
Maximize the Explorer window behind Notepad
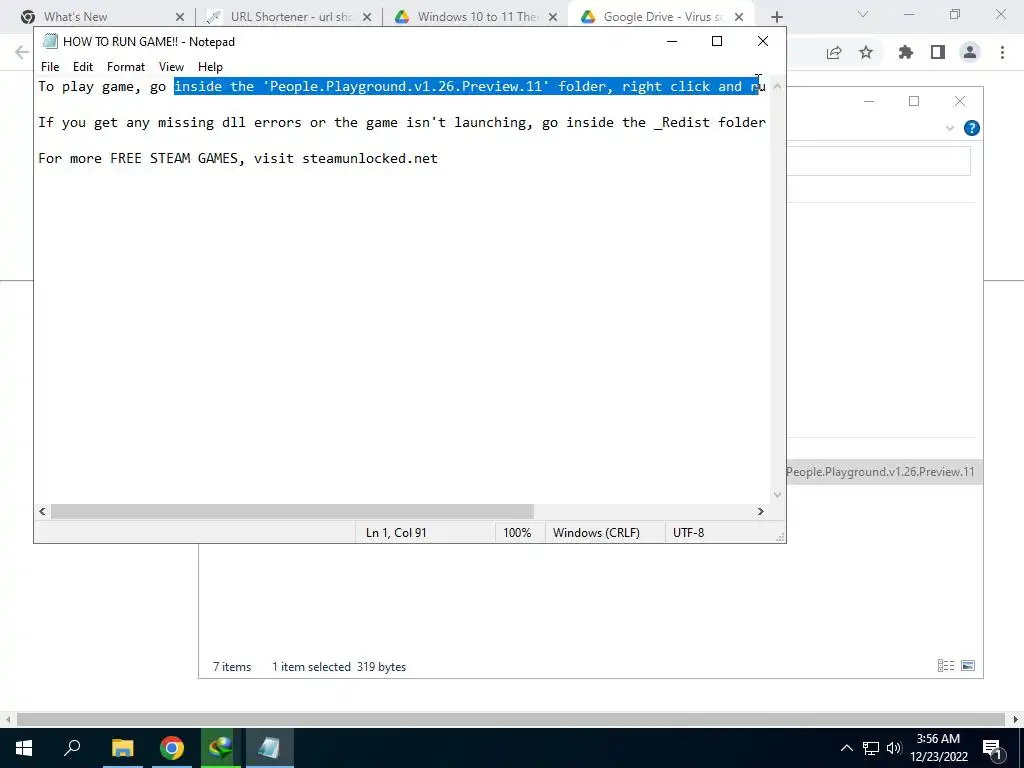point(914,101)
